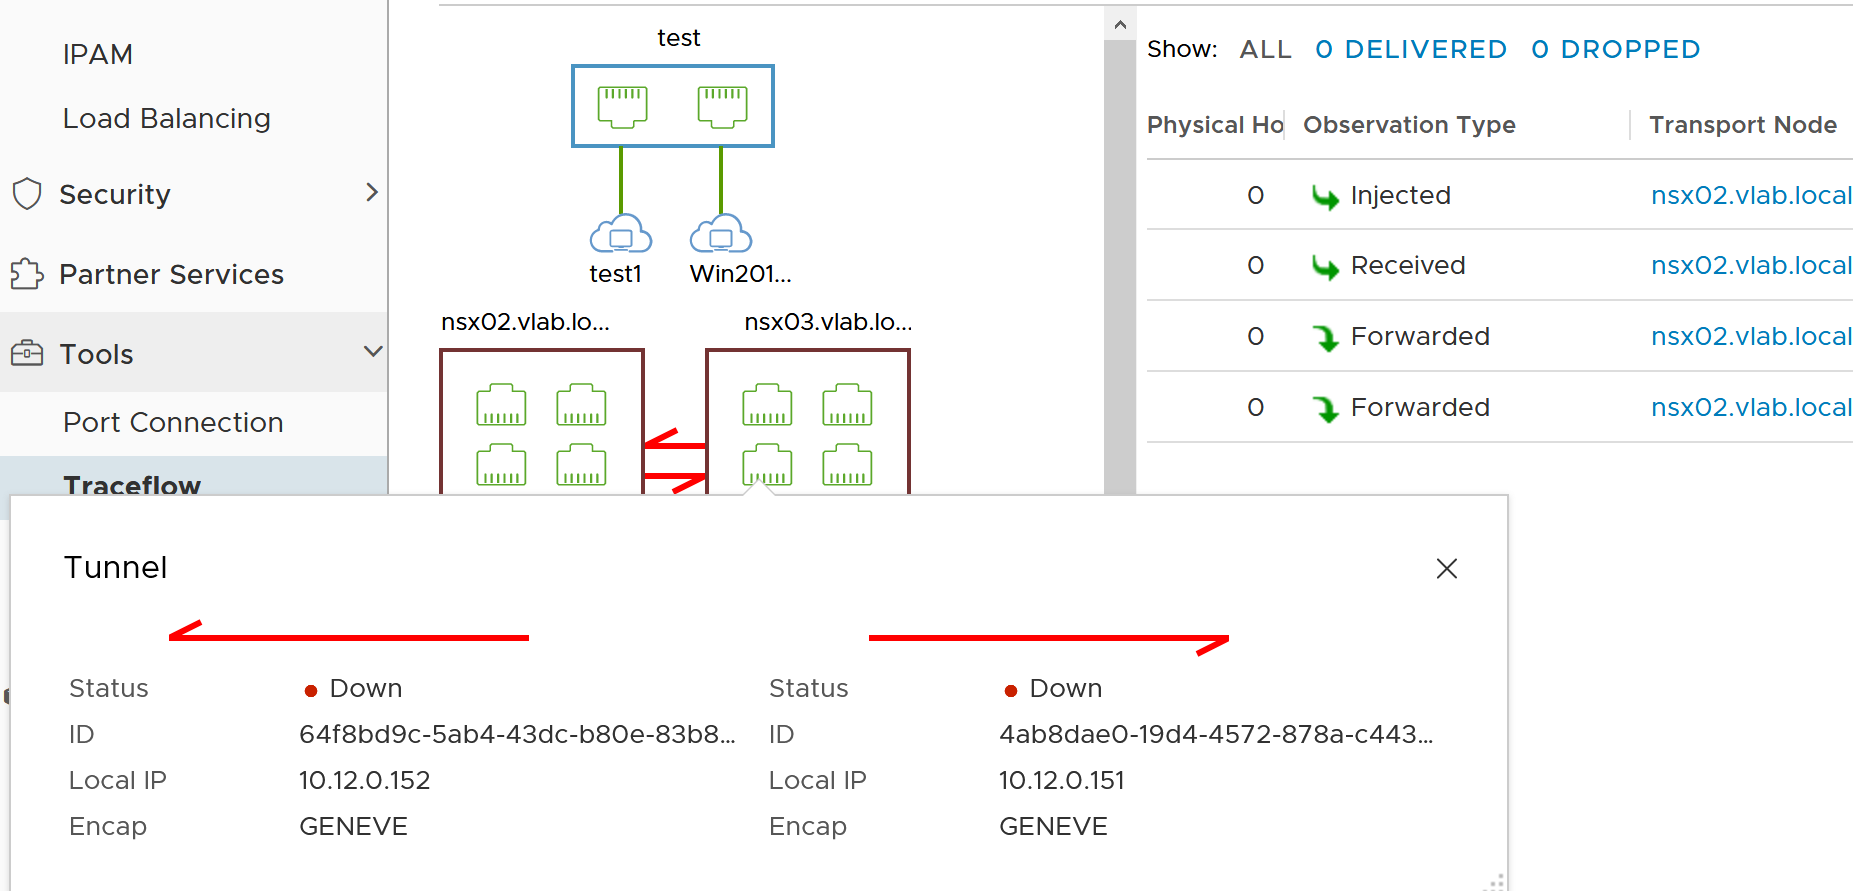
Task: Collapse the Tools section chevron
Action: click(x=373, y=351)
